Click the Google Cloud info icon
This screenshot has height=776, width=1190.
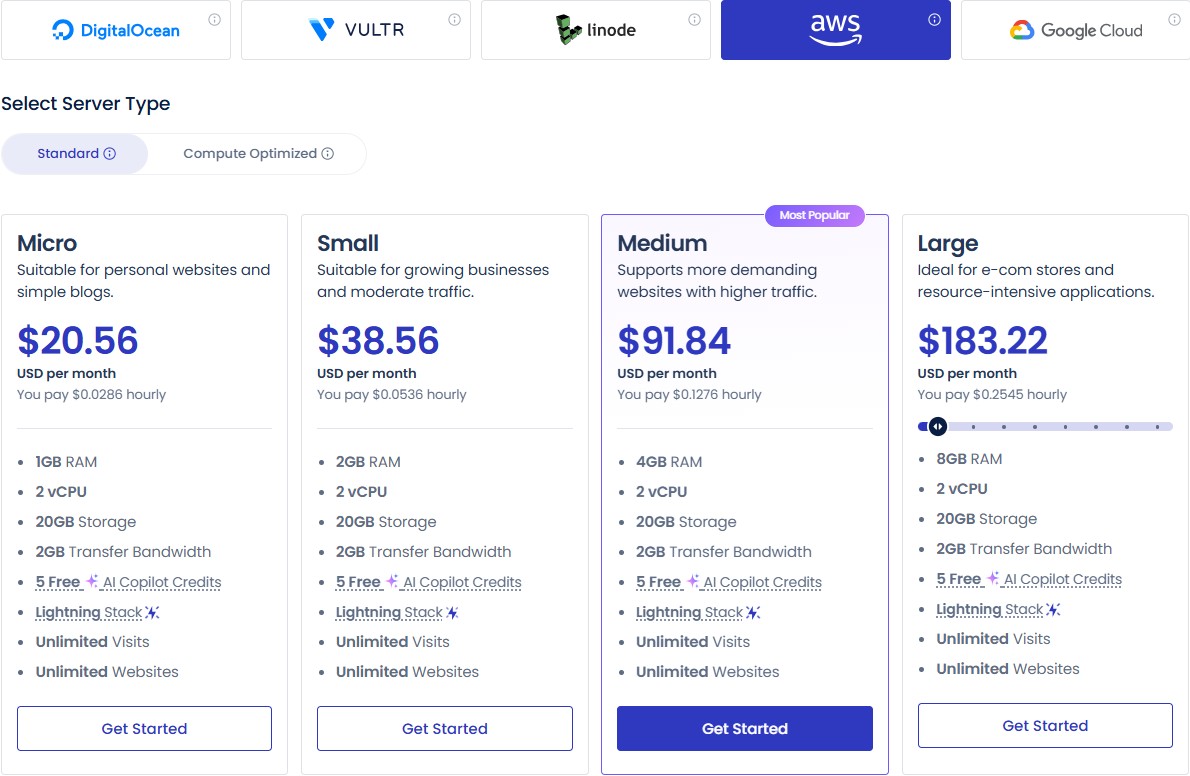tap(1173, 17)
